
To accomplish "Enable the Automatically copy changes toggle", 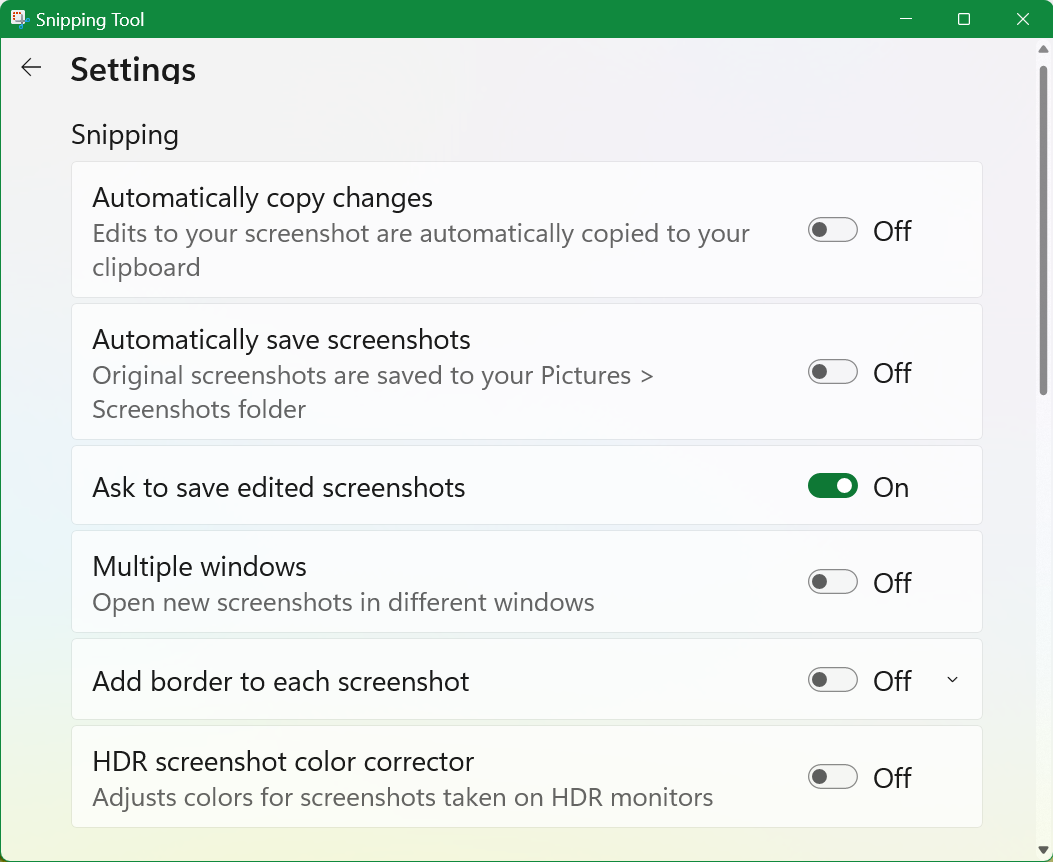I will pyautogui.click(x=832, y=230).
